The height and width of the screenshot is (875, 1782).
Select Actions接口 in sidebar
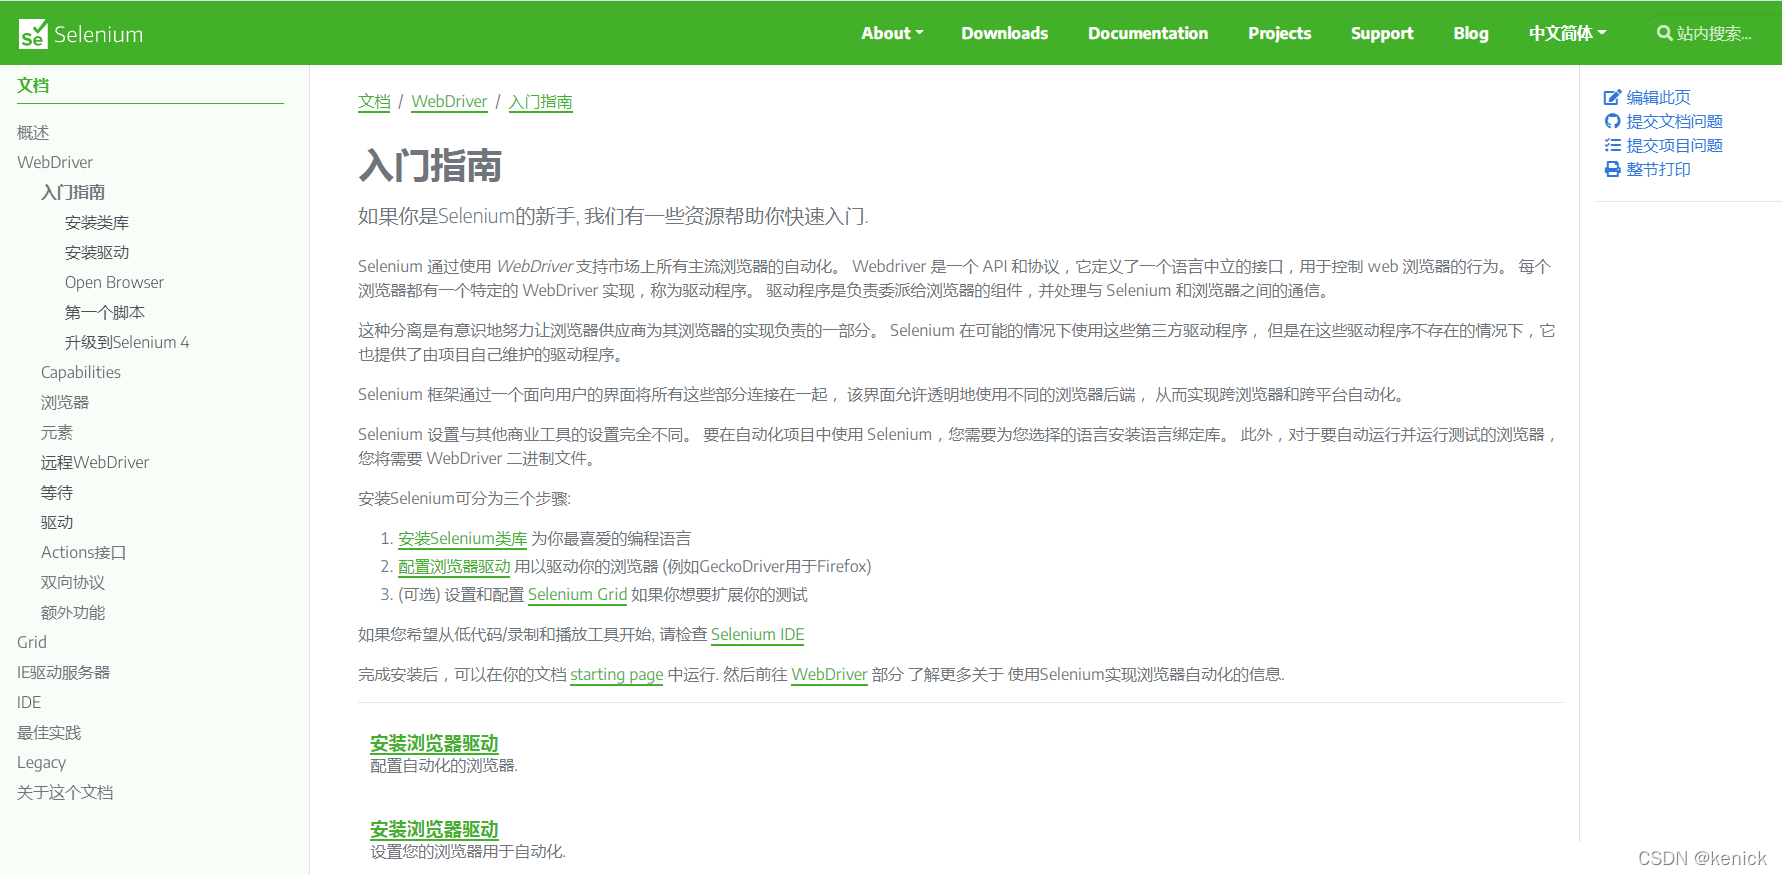(x=84, y=552)
